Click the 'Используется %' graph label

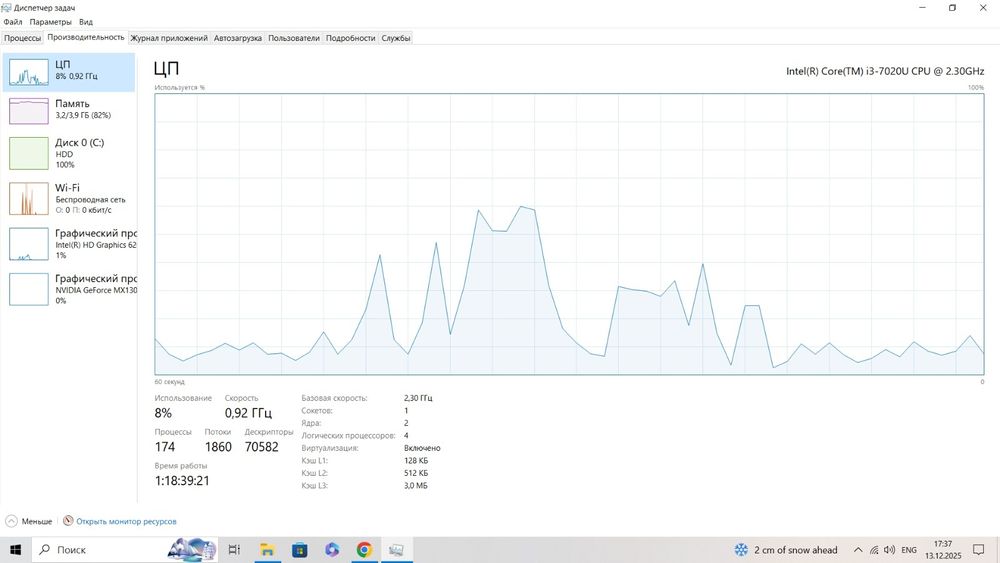[x=179, y=87]
